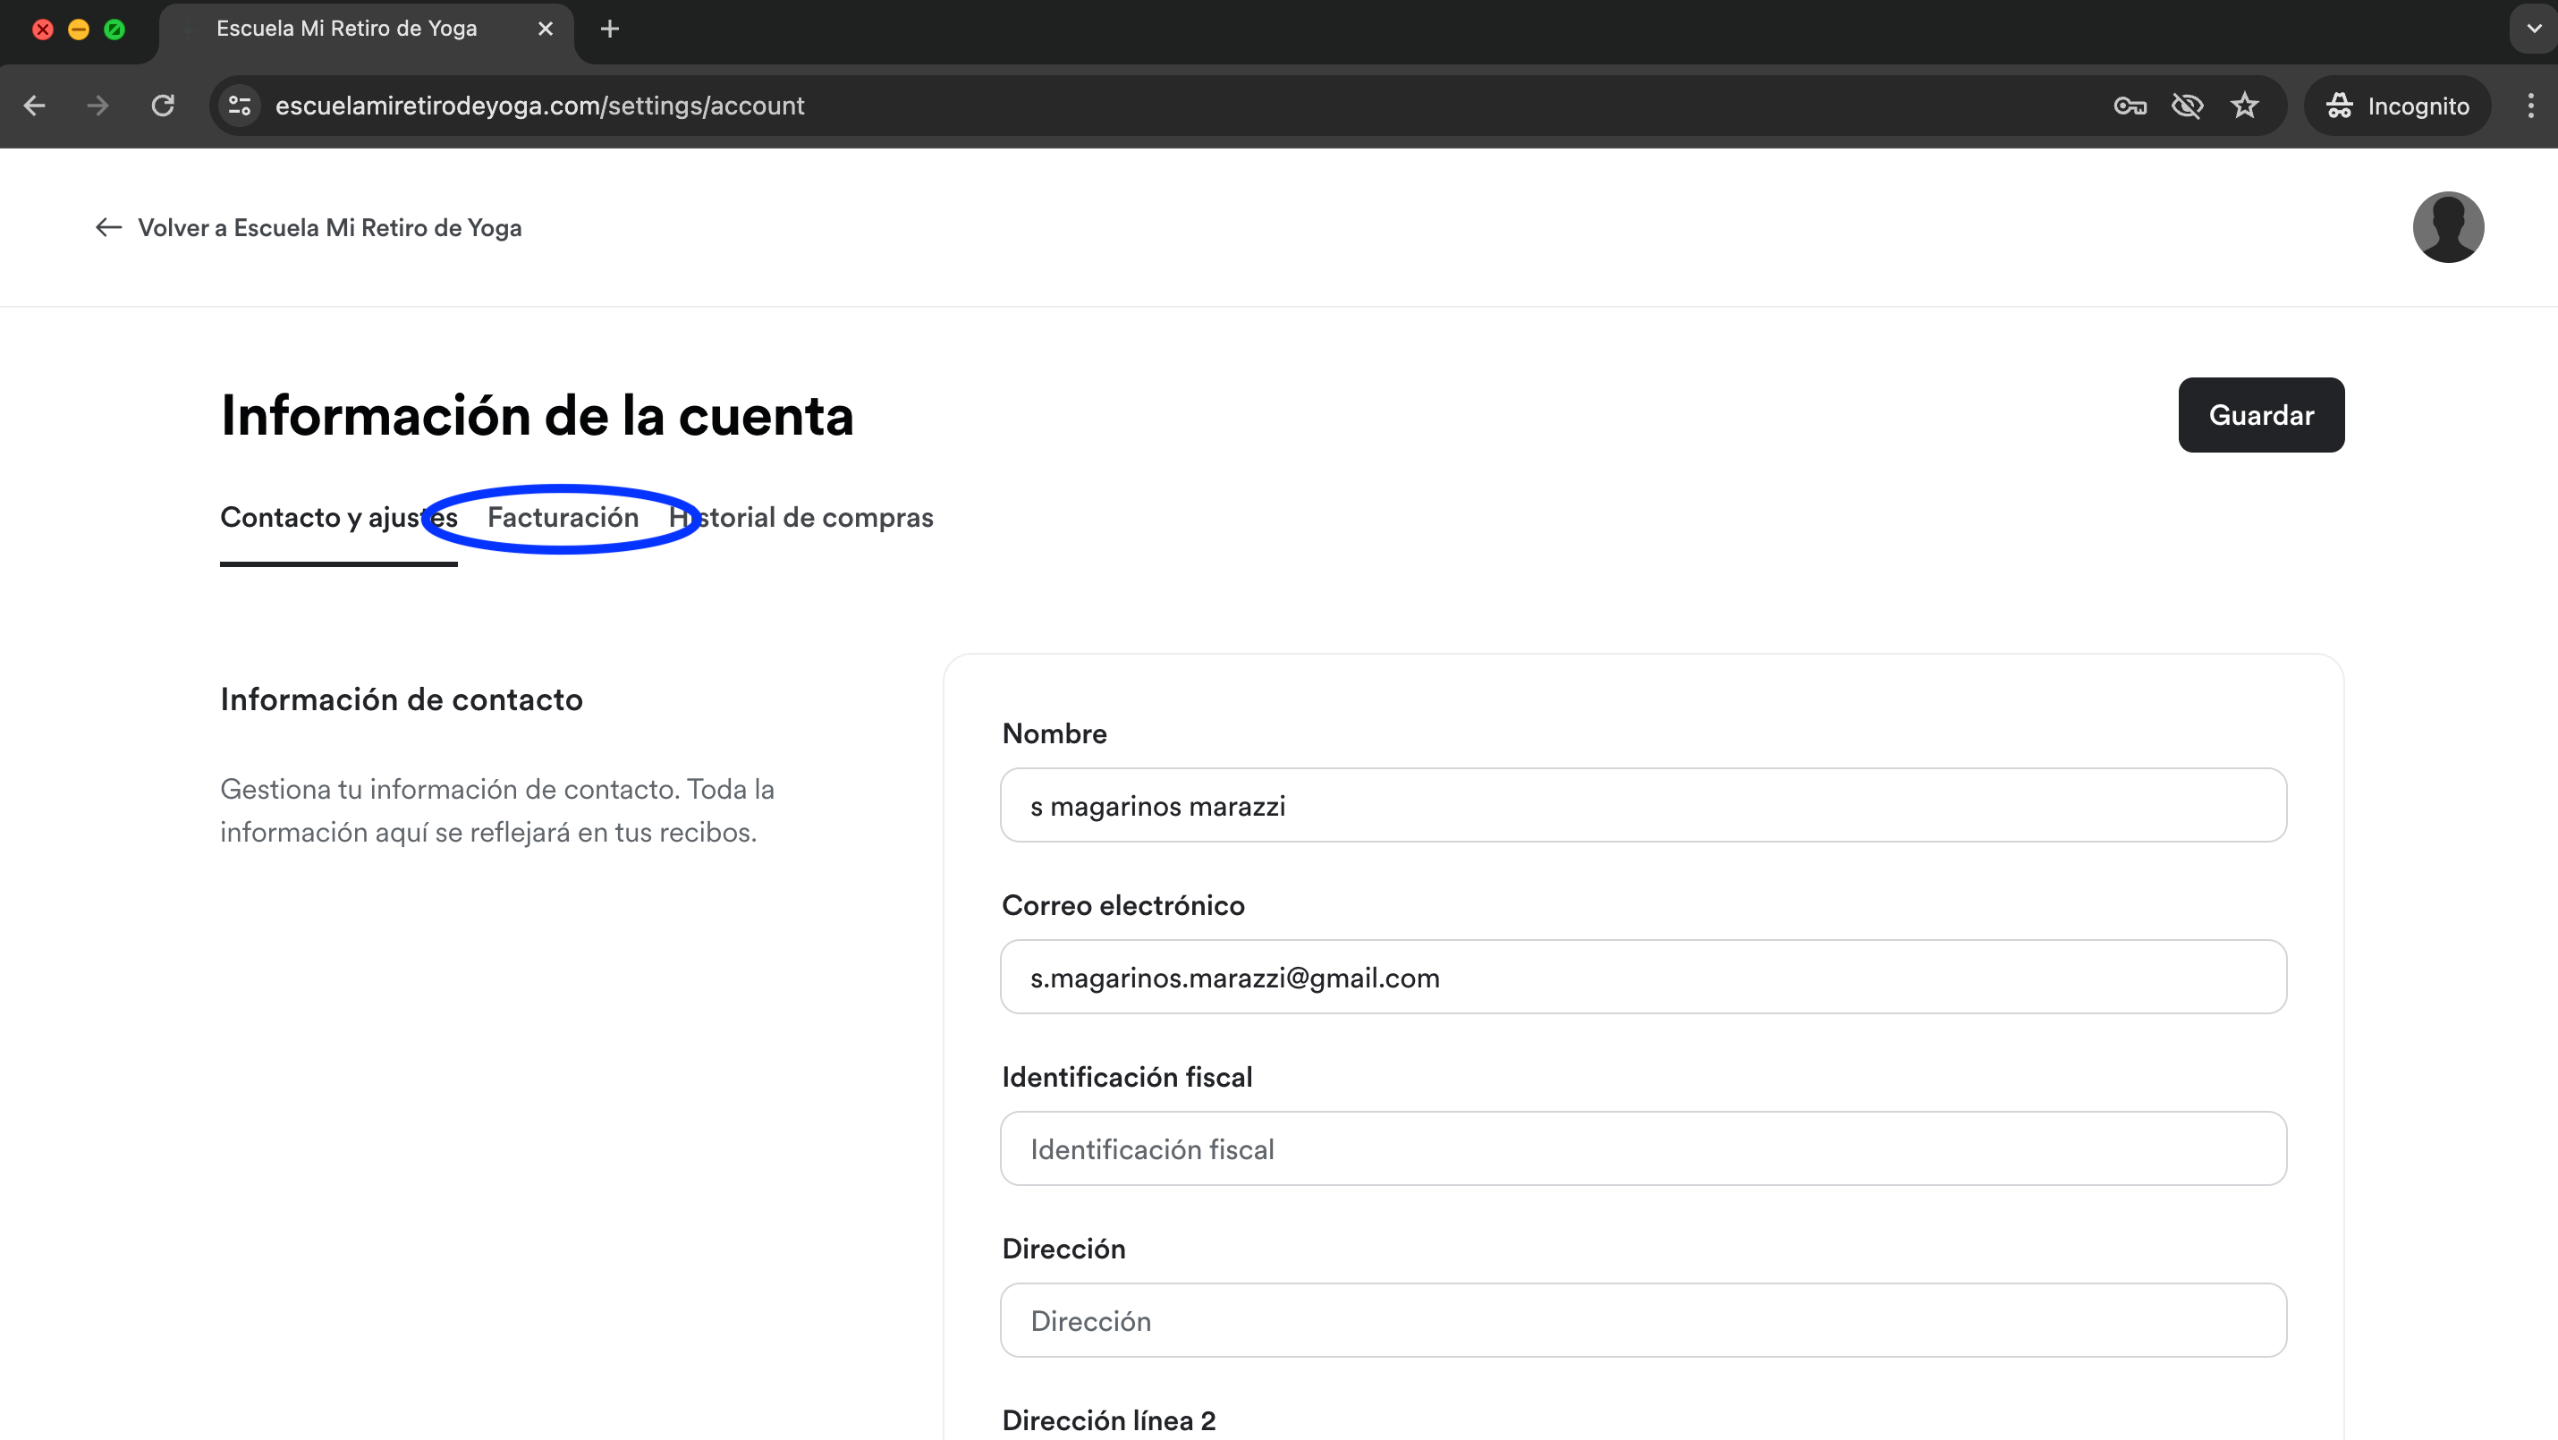Screen dimensions: 2558x1440
Task: Open a new browser tab
Action: (610, 29)
